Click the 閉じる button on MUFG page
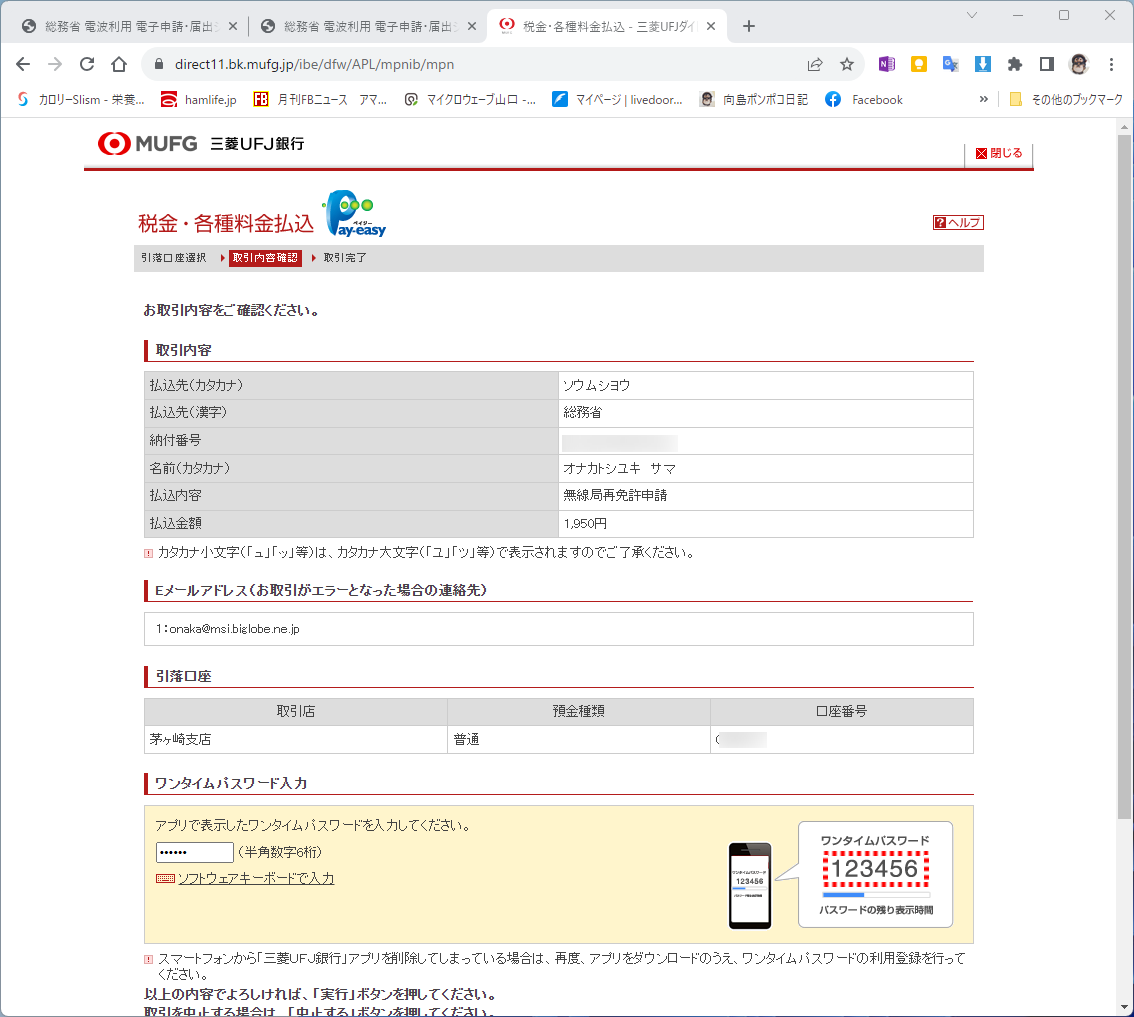This screenshot has height=1017, width=1134. pos(999,153)
